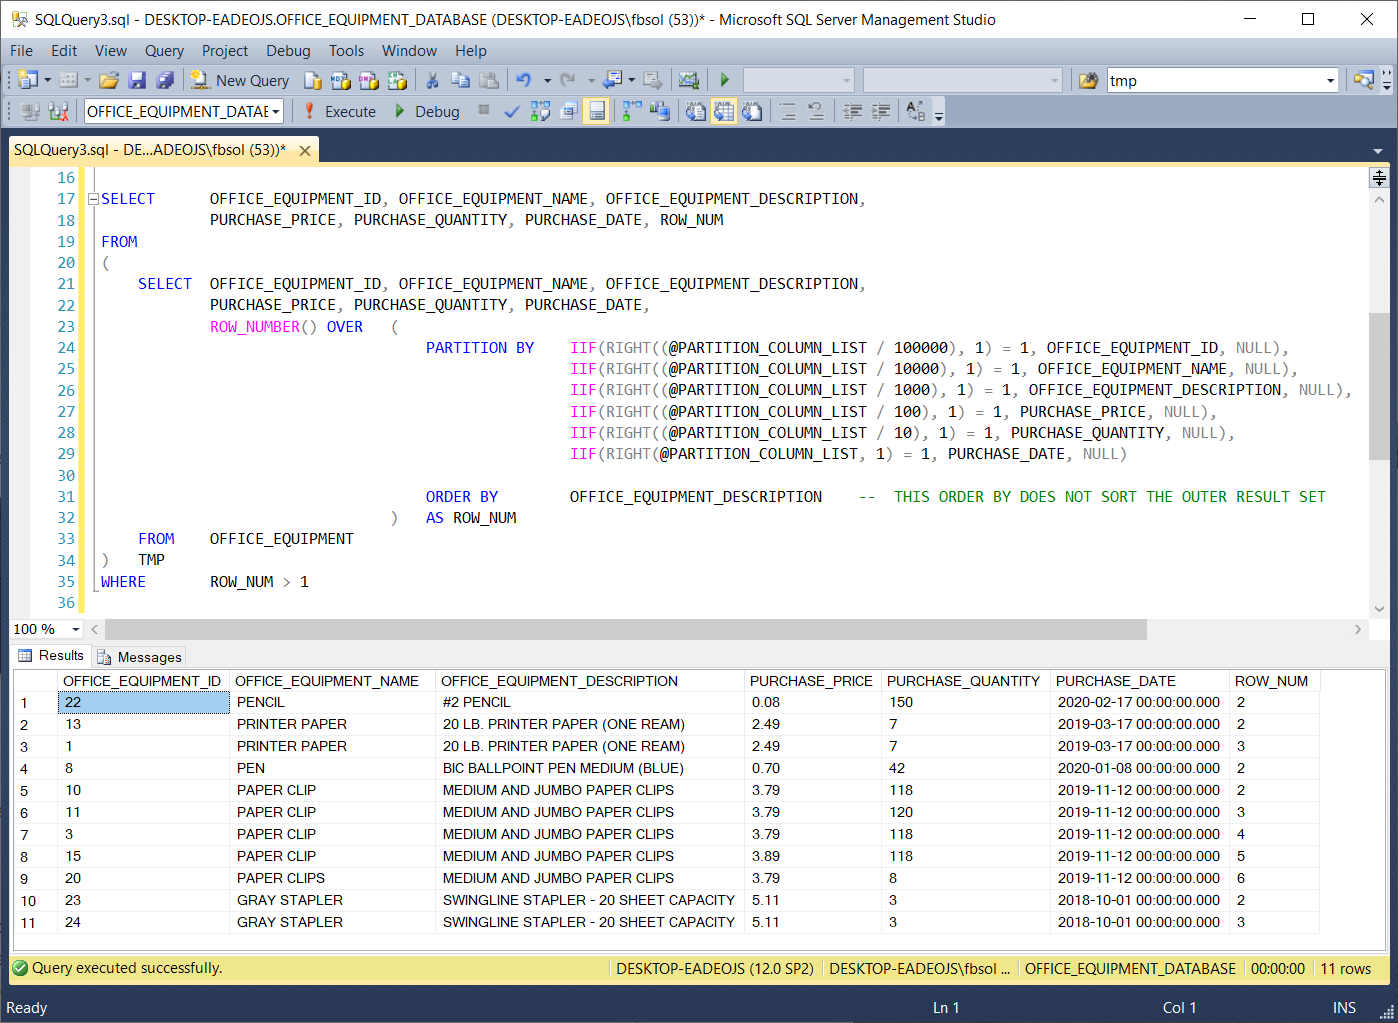Enable Include Actual Execution Plan
This screenshot has width=1398, height=1023.
coord(632,111)
